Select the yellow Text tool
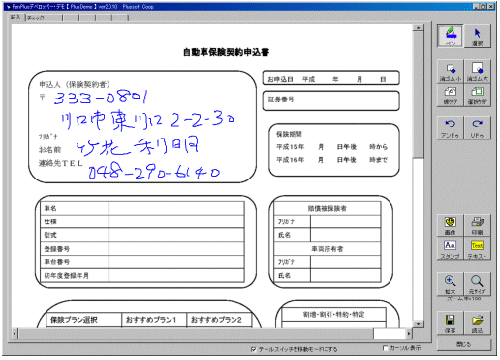Image resolution: width=500 pixels, height=360 pixels. point(477,249)
